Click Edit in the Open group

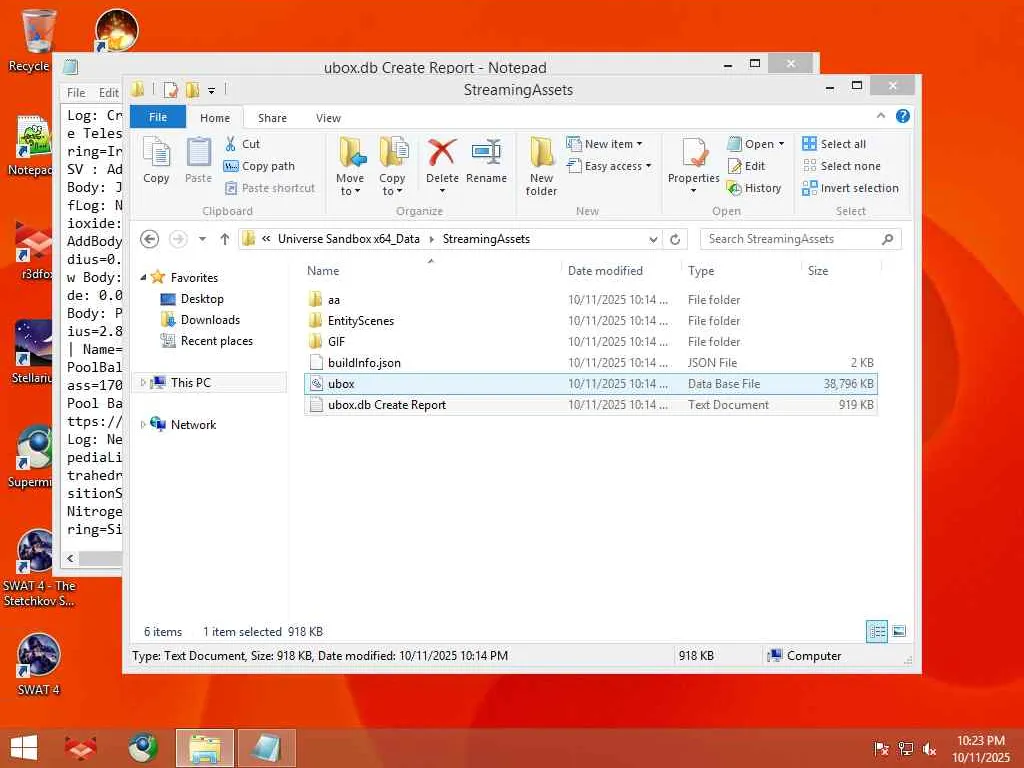pos(746,166)
